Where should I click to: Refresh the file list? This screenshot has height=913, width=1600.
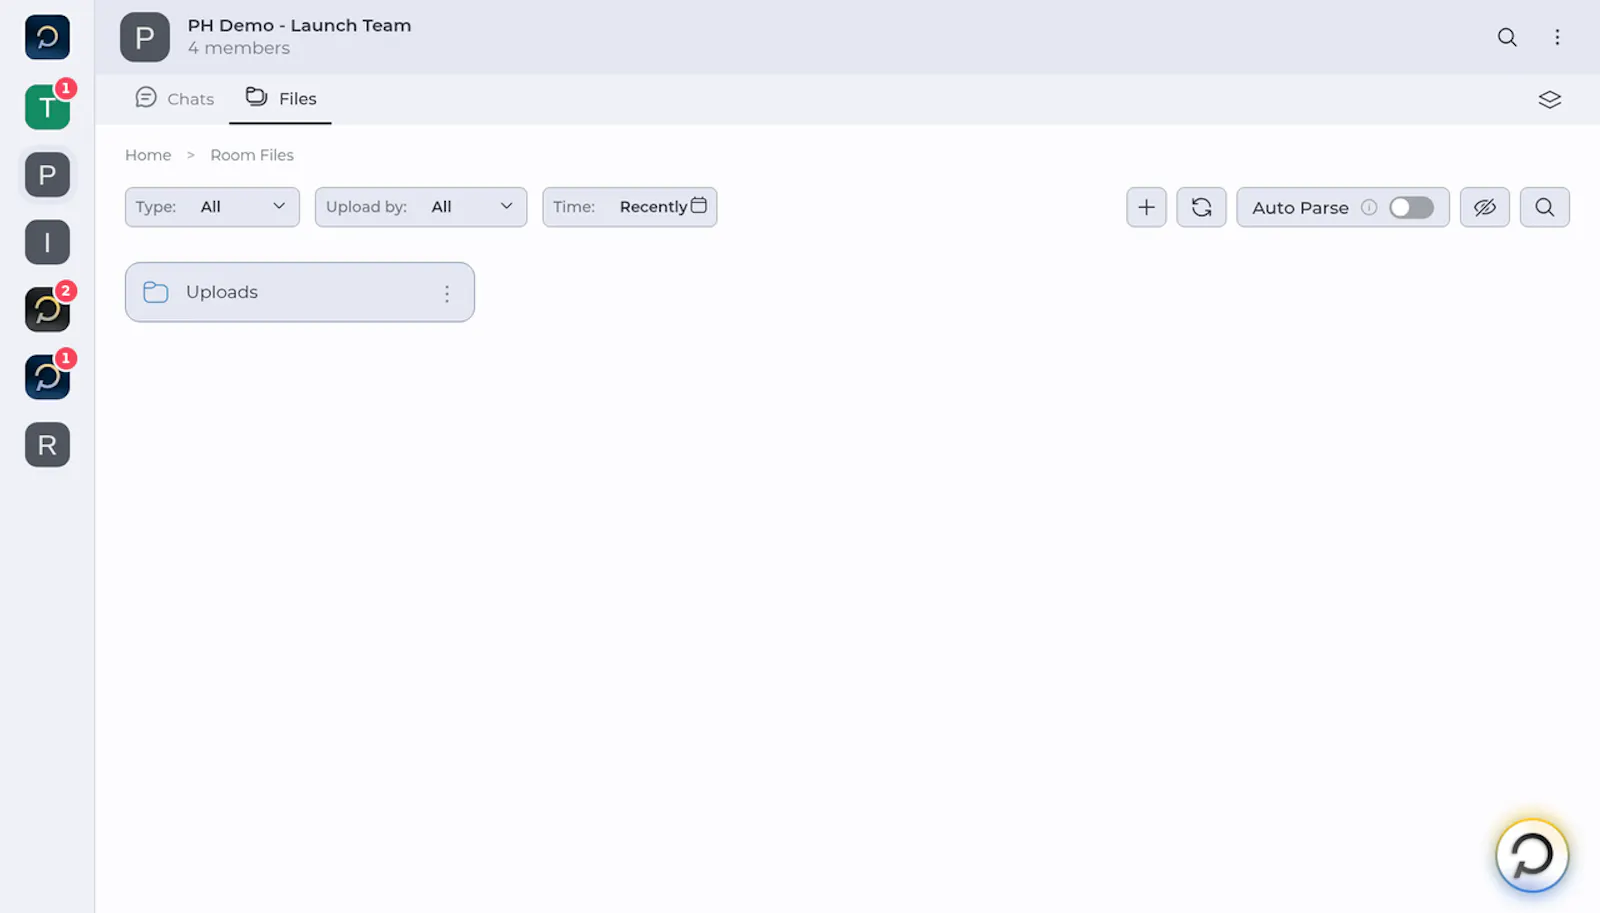(x=1201, y=207)
